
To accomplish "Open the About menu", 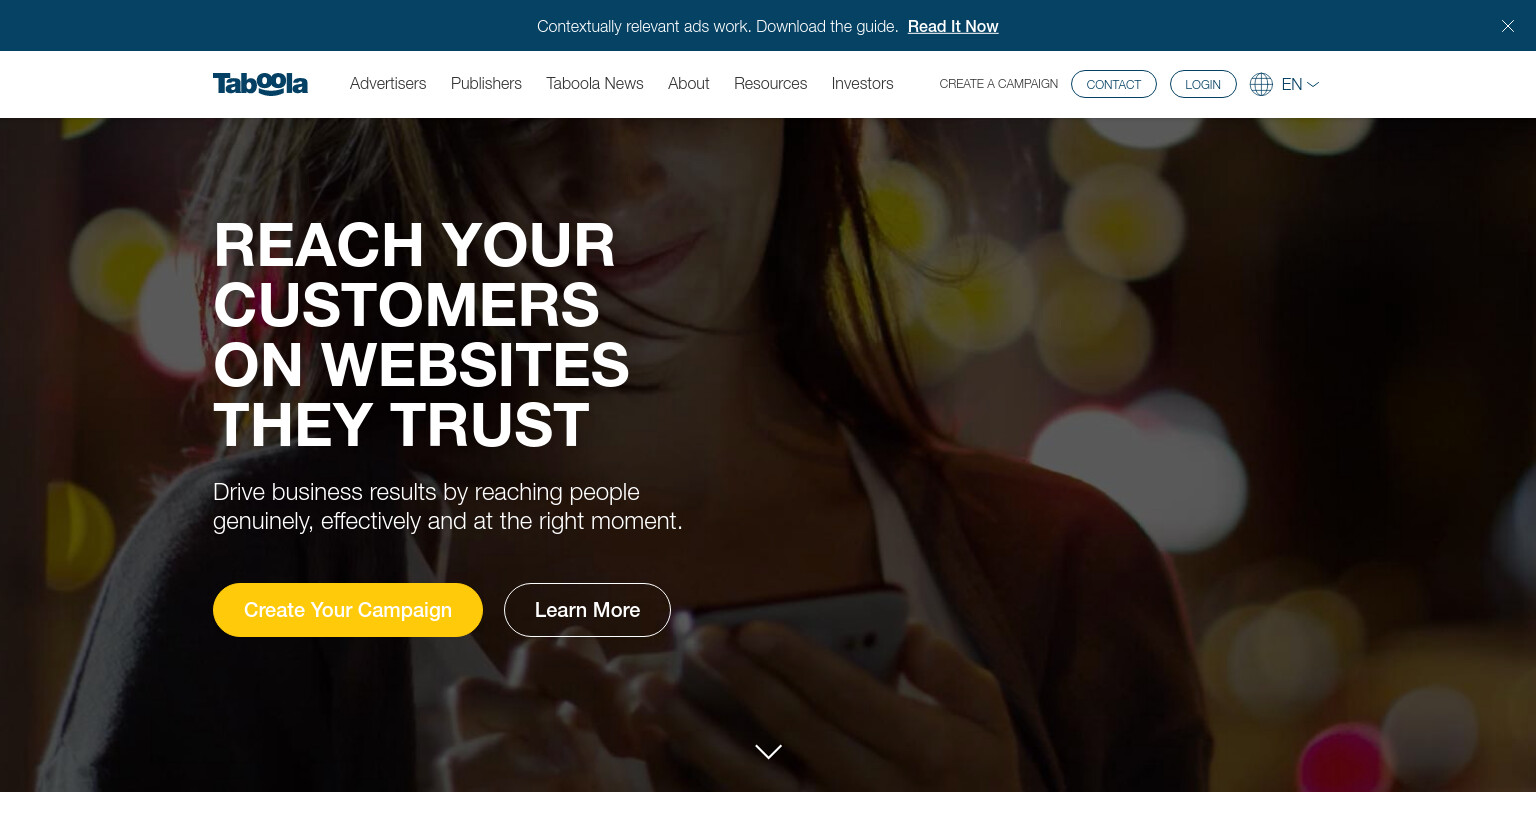I will (689, 84).
